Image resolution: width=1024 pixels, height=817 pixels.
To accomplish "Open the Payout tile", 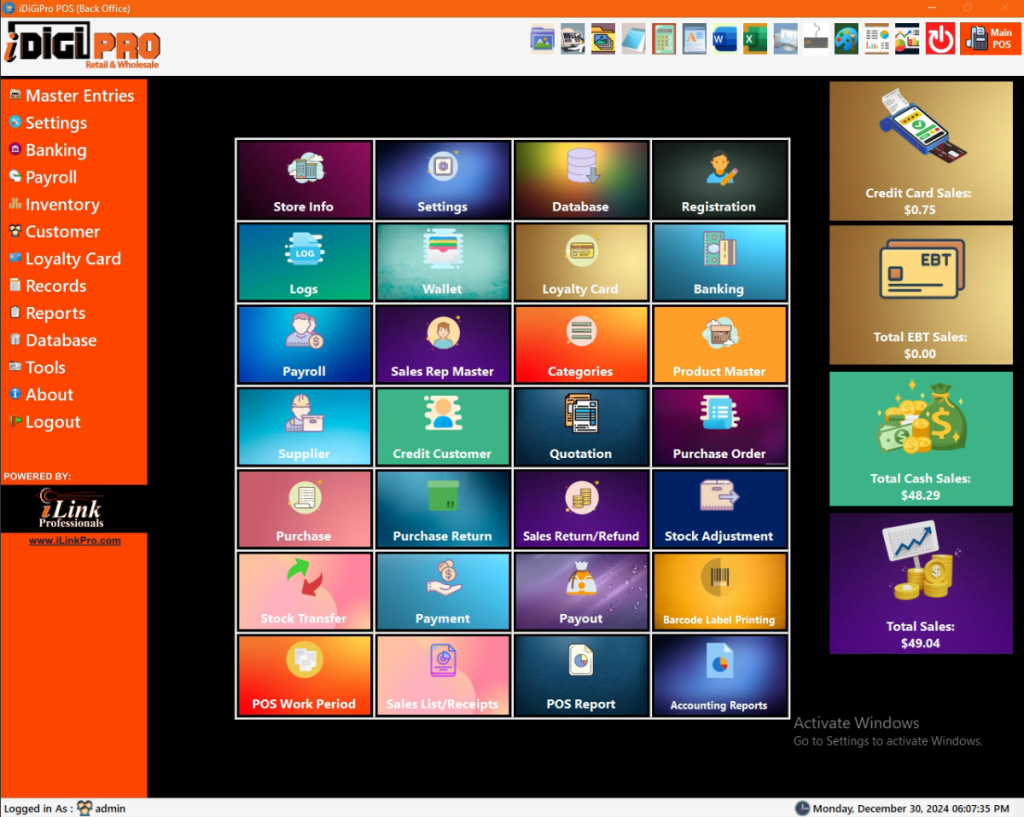I will pos(581,591).
